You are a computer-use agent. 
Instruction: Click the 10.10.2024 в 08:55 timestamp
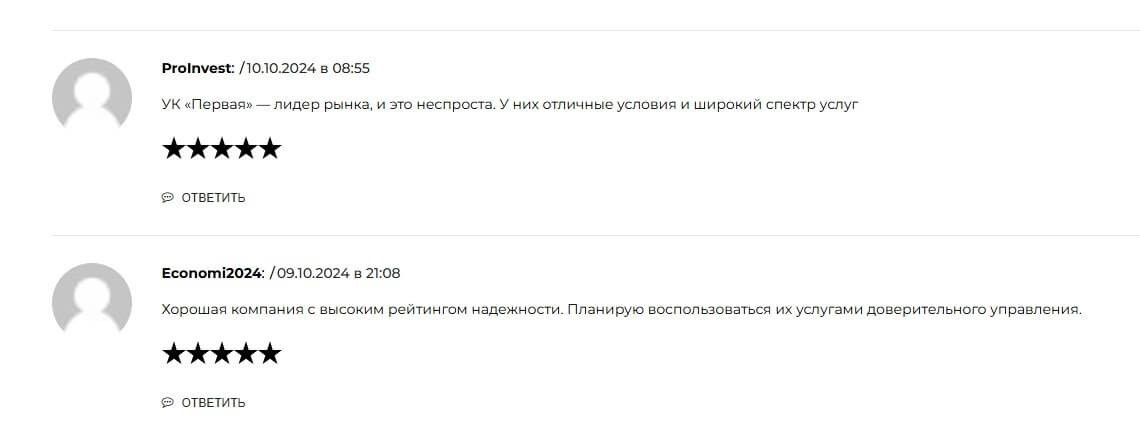[308, 68]
